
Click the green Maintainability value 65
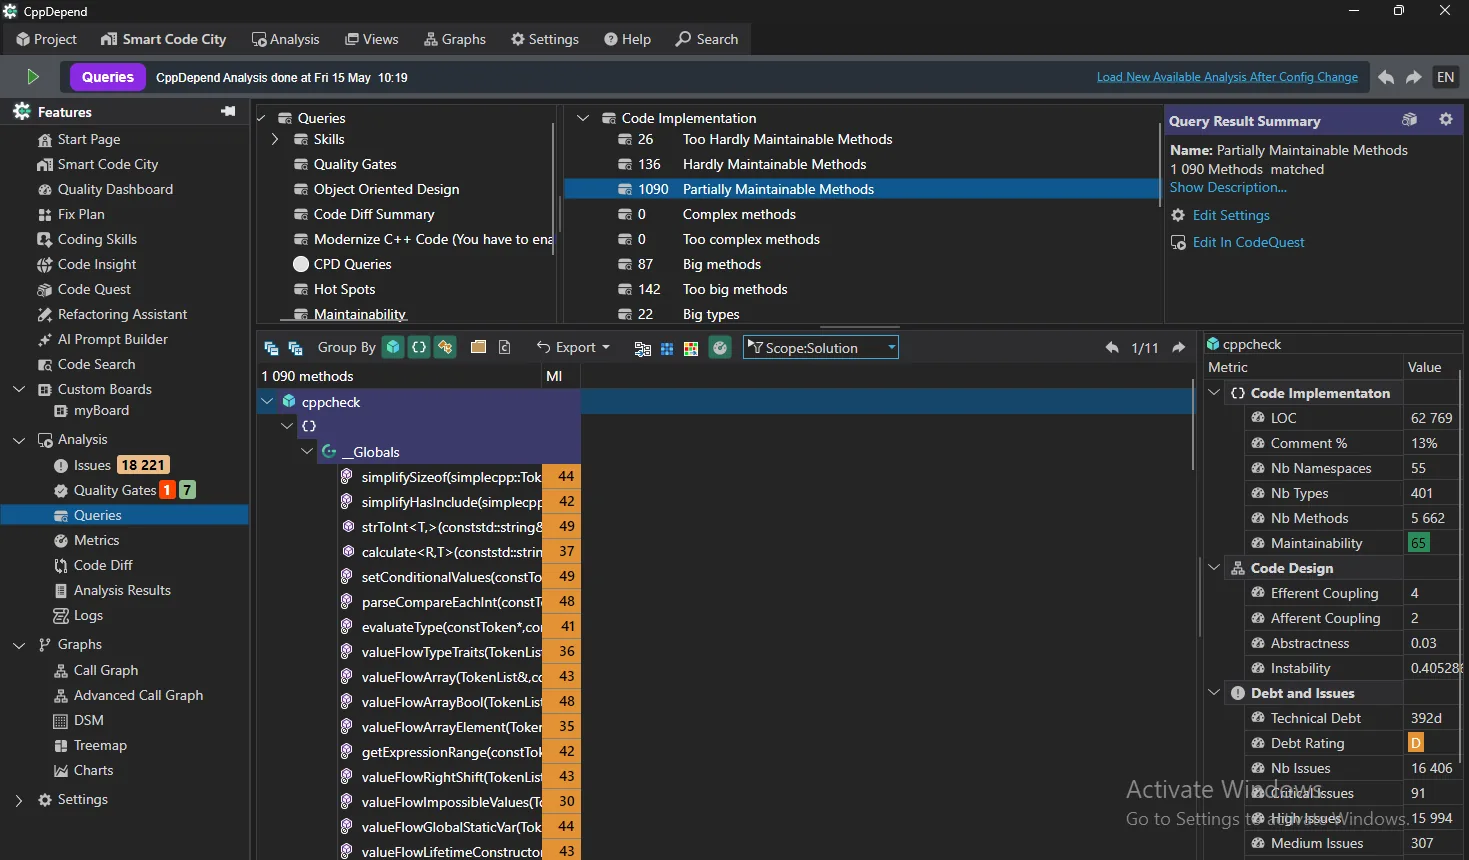click(1419, 543)
